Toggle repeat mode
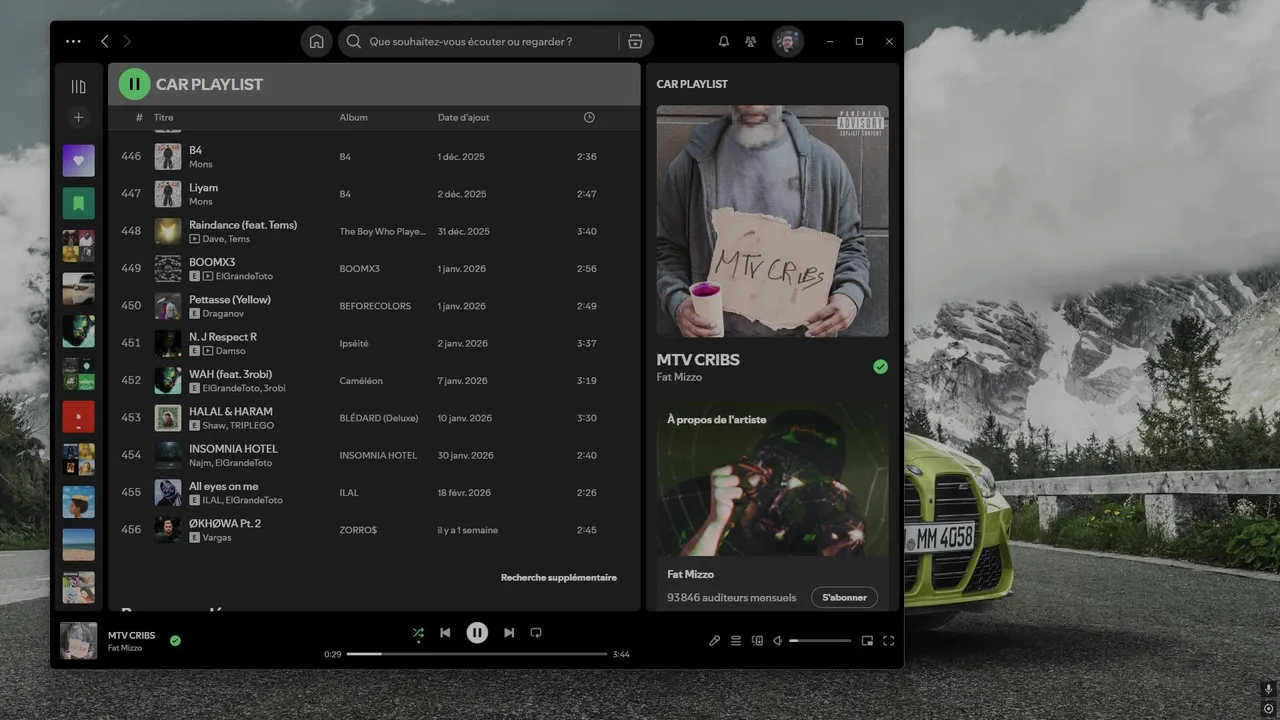 [x=536, y=633]
